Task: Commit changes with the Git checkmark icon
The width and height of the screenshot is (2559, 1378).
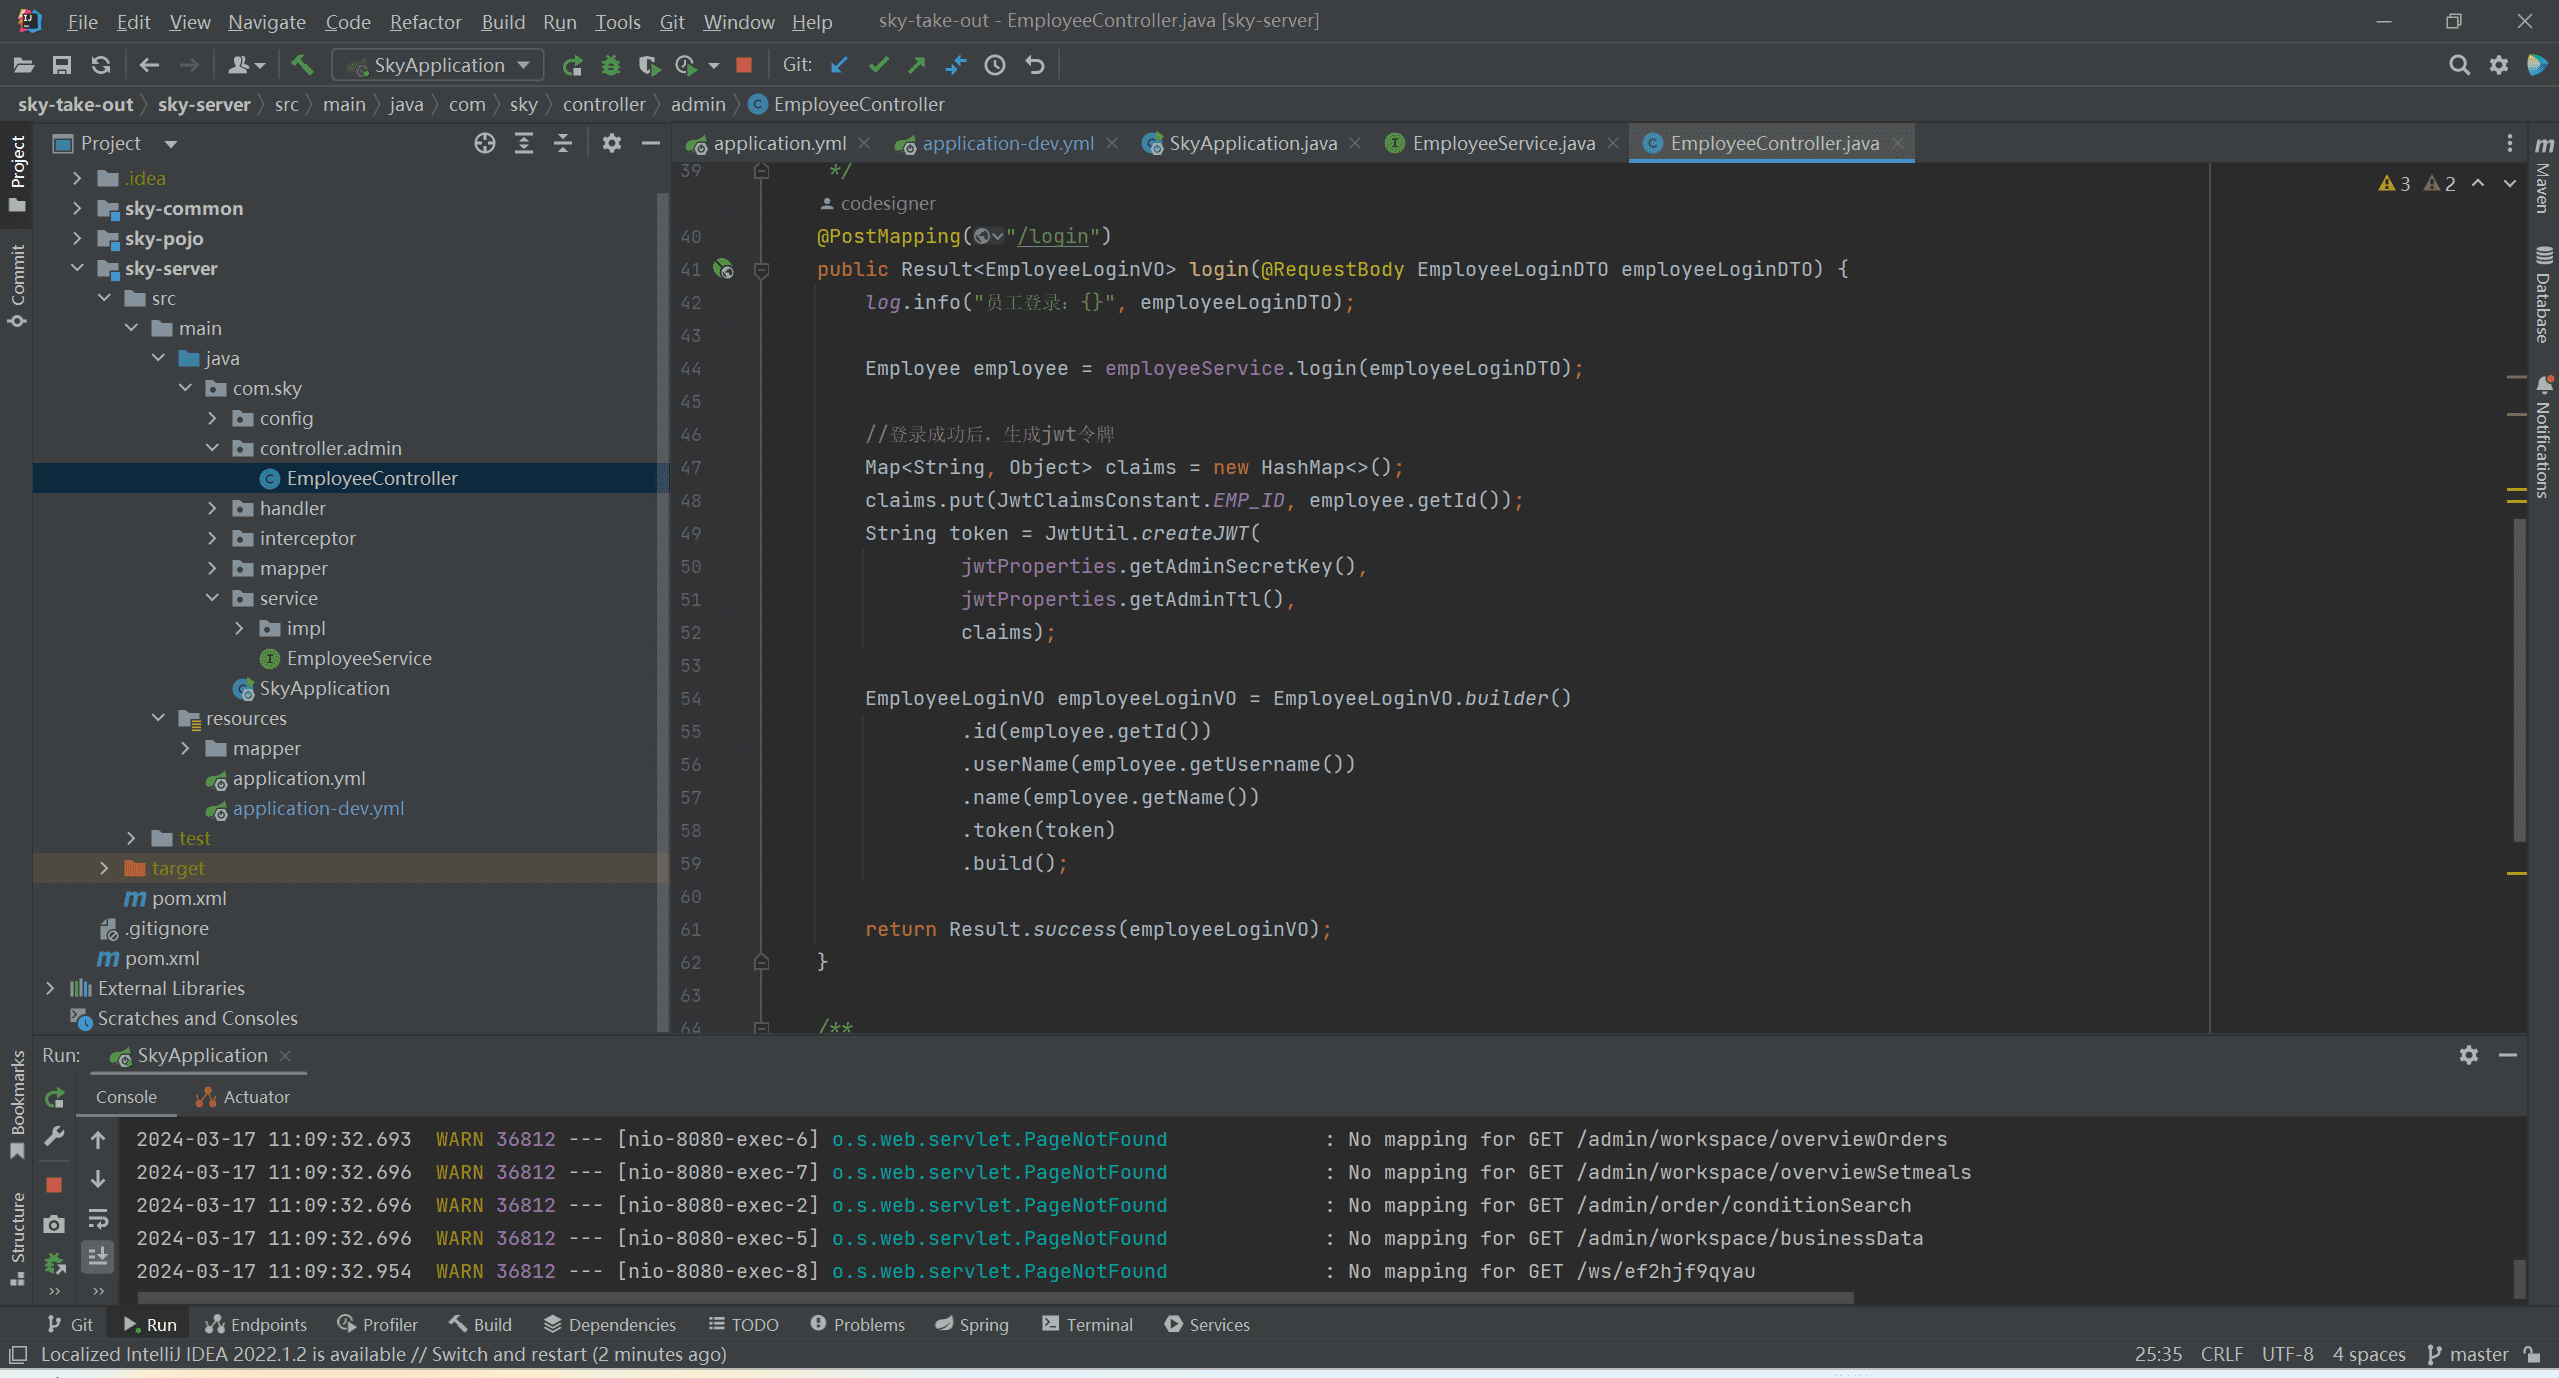Action: pyautogui.click(x=878, y=65)
